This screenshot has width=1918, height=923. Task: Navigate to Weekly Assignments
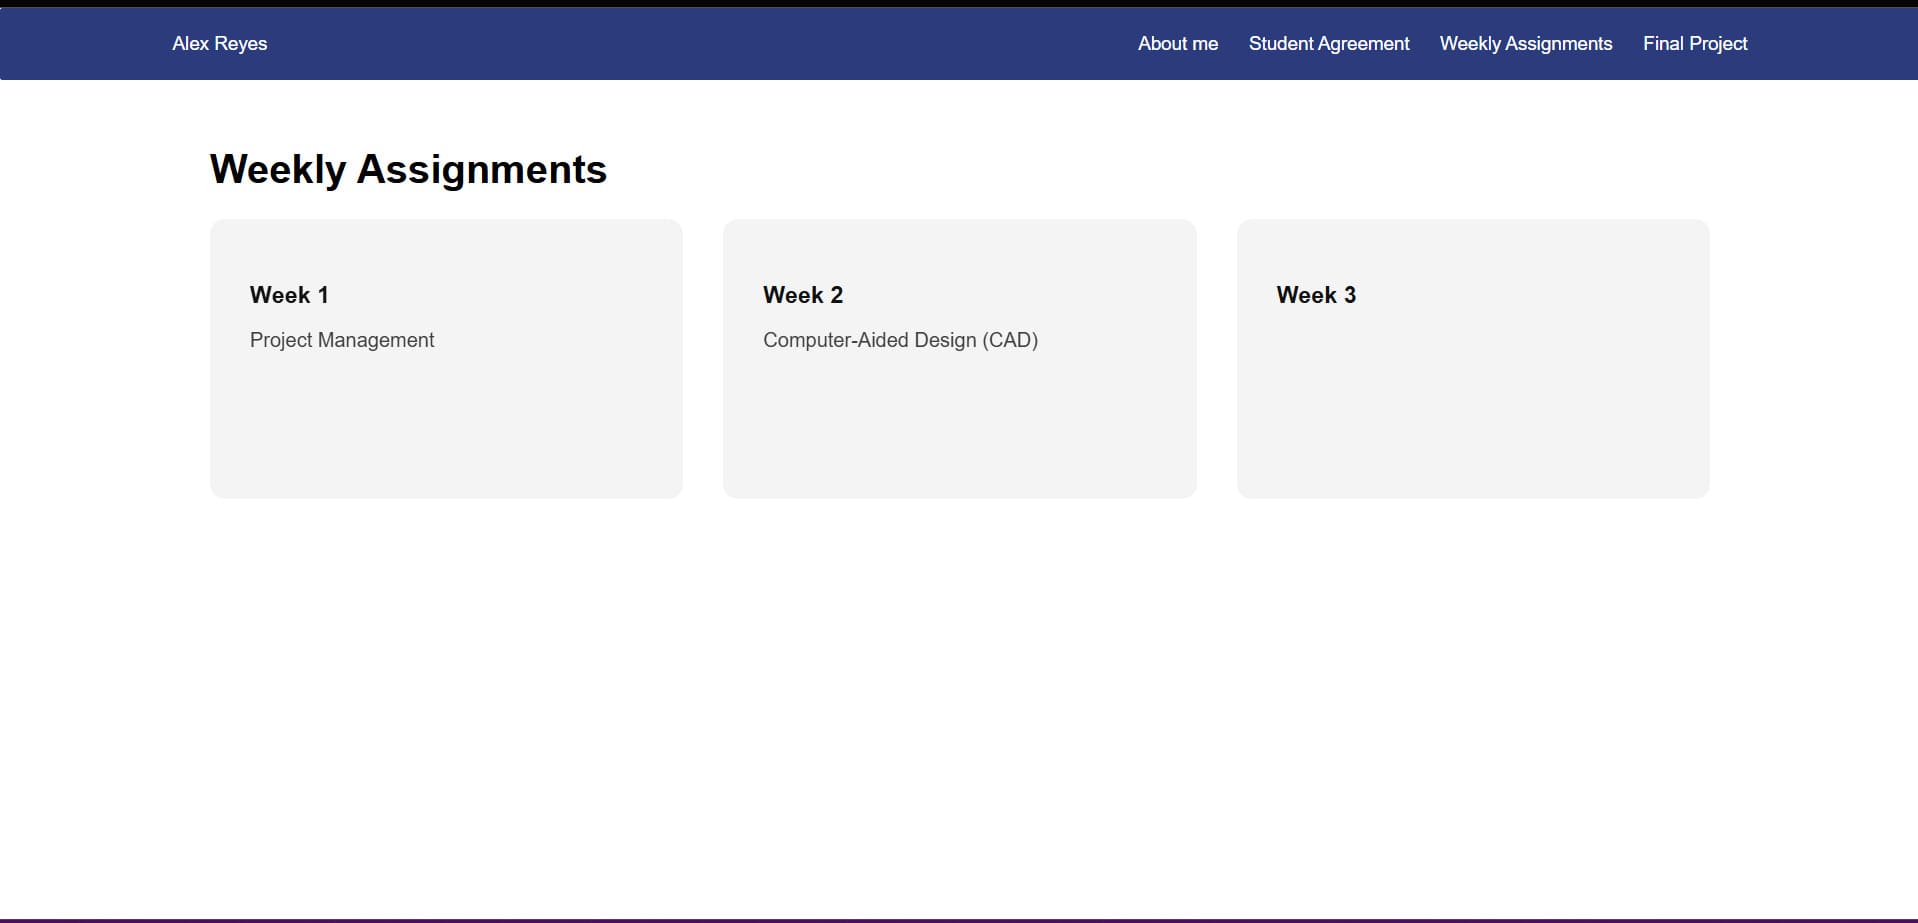point(1525,43)
